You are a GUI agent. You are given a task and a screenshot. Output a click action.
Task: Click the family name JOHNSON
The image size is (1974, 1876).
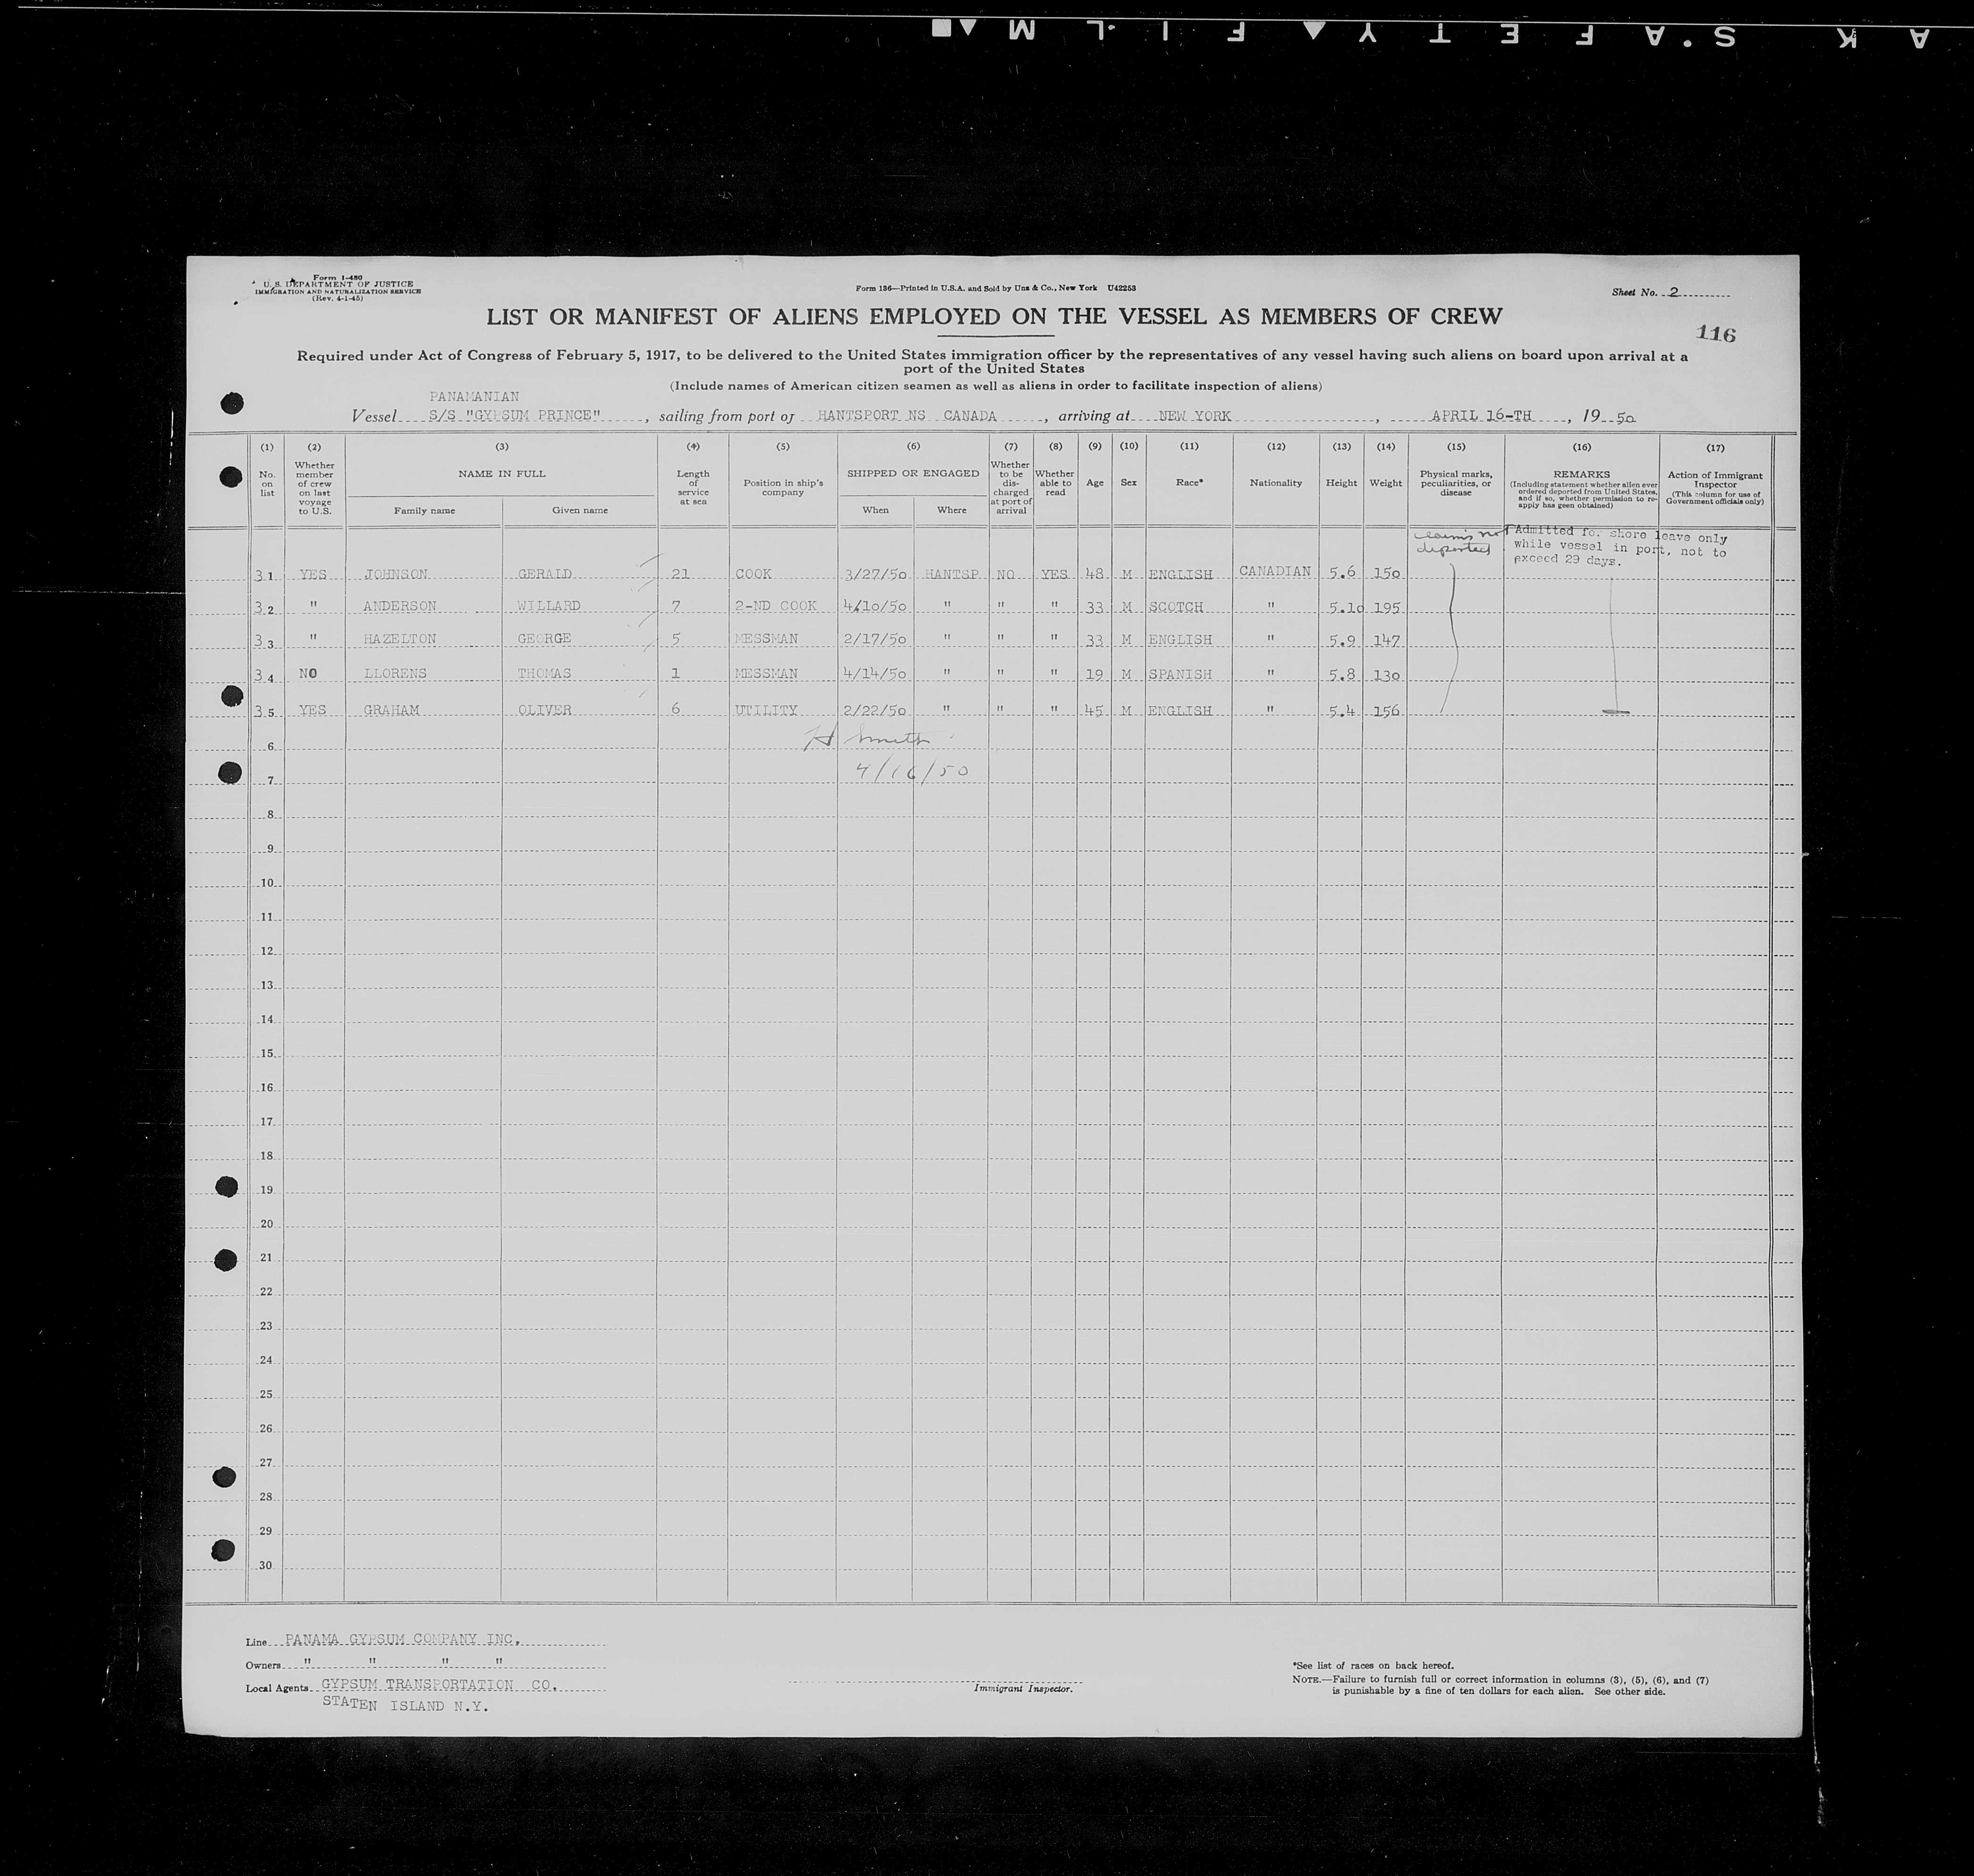click(x=396, y=574)
